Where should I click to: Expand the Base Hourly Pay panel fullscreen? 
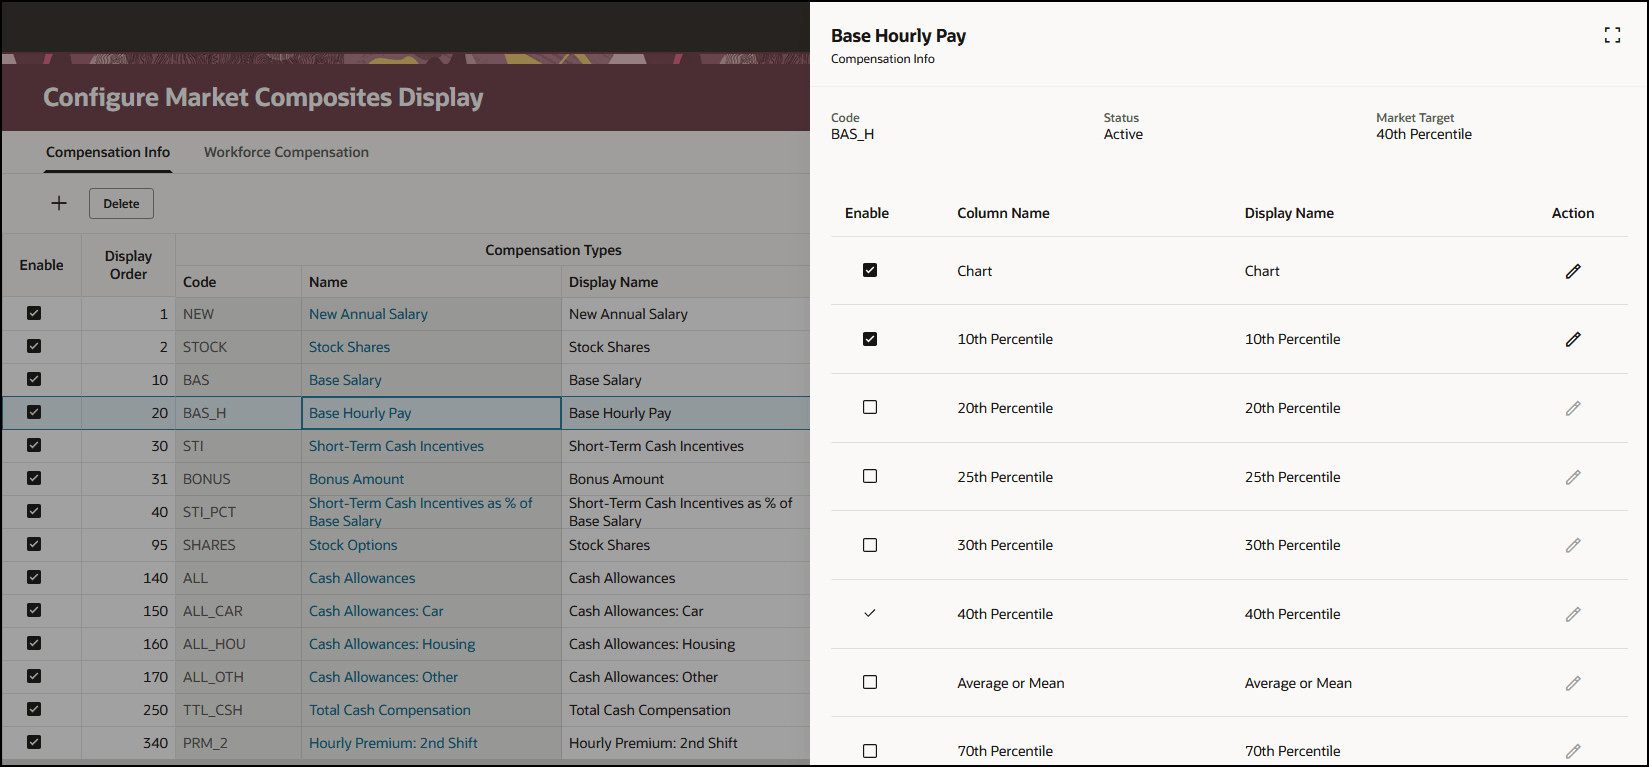[x=1612, y=36]
